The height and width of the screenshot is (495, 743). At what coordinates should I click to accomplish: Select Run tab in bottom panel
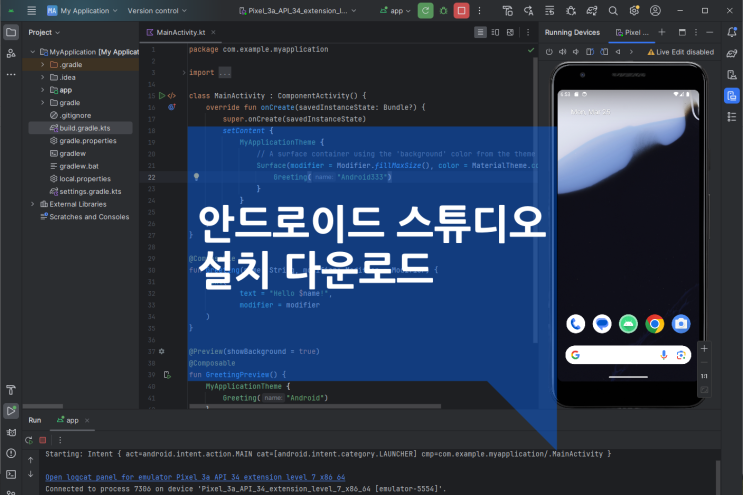[35, 420]
